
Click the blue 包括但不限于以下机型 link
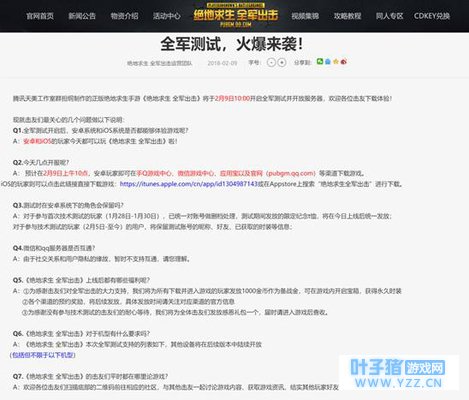click(43, 355)
